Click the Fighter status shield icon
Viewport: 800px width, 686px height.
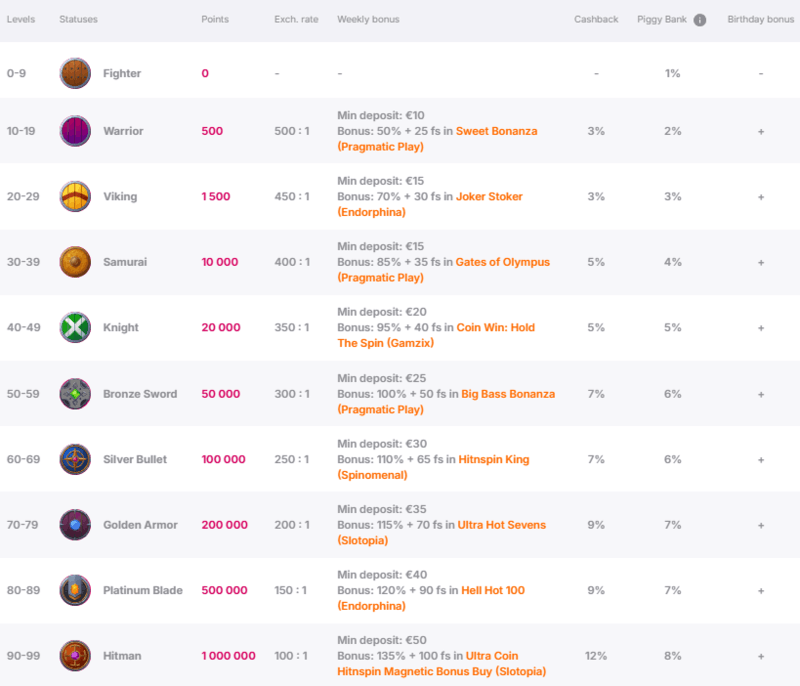[x=75, y=73]
